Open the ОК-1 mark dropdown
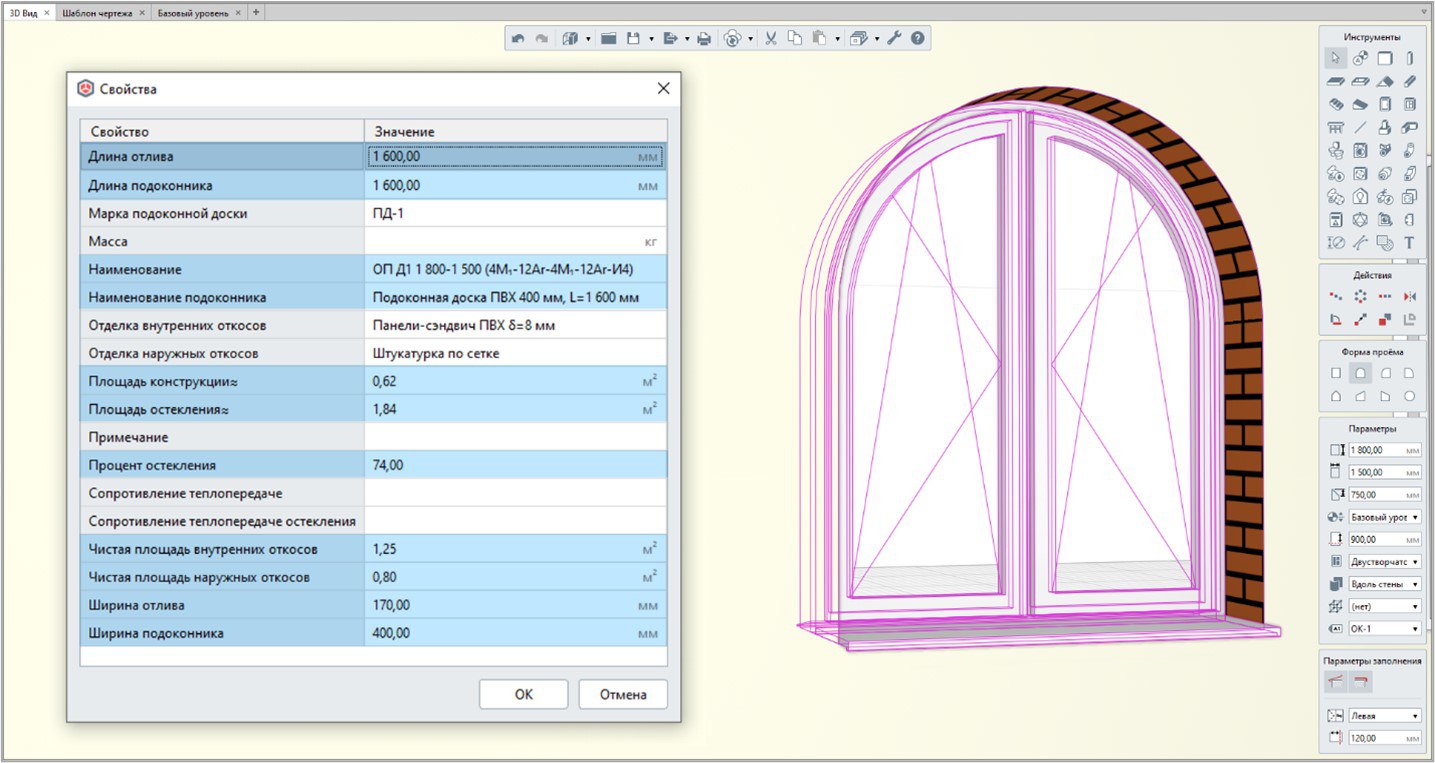Viewport: 1435px width, 763px height. pos(1385,628)
